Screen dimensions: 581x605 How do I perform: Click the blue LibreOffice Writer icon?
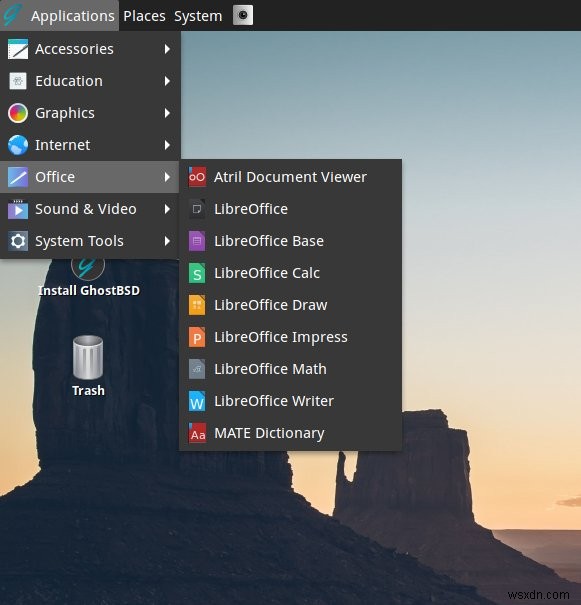[x=197, y=401]
